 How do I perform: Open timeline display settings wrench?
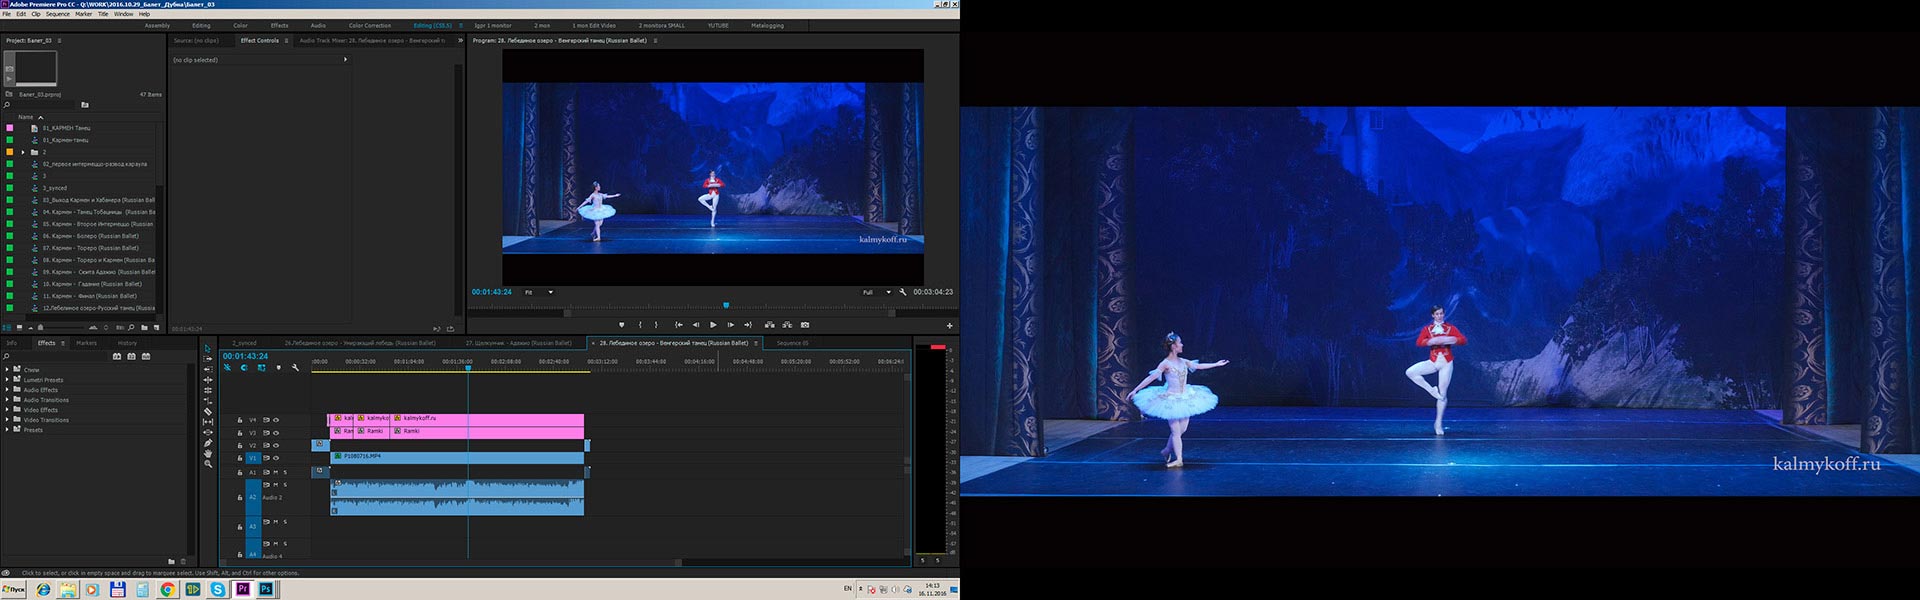click(295, 368)
